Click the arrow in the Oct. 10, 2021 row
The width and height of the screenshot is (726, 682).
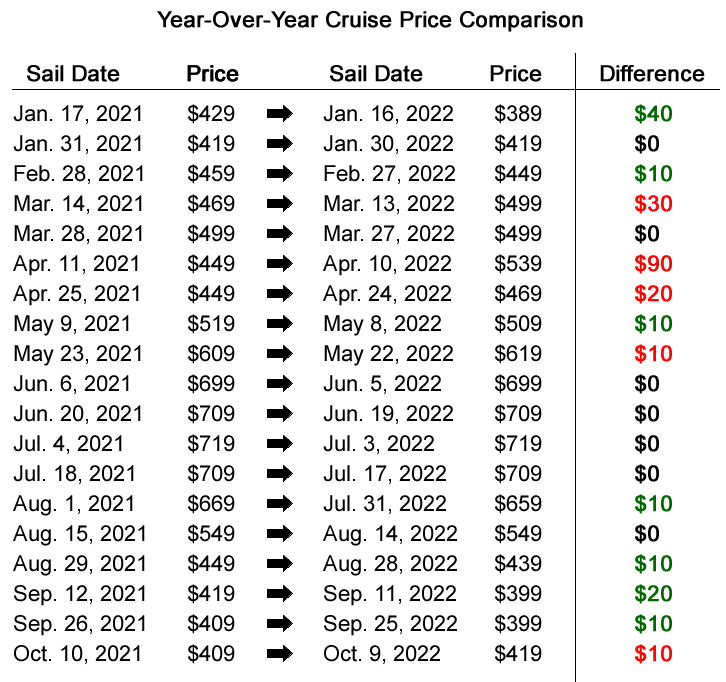[280, 654]
